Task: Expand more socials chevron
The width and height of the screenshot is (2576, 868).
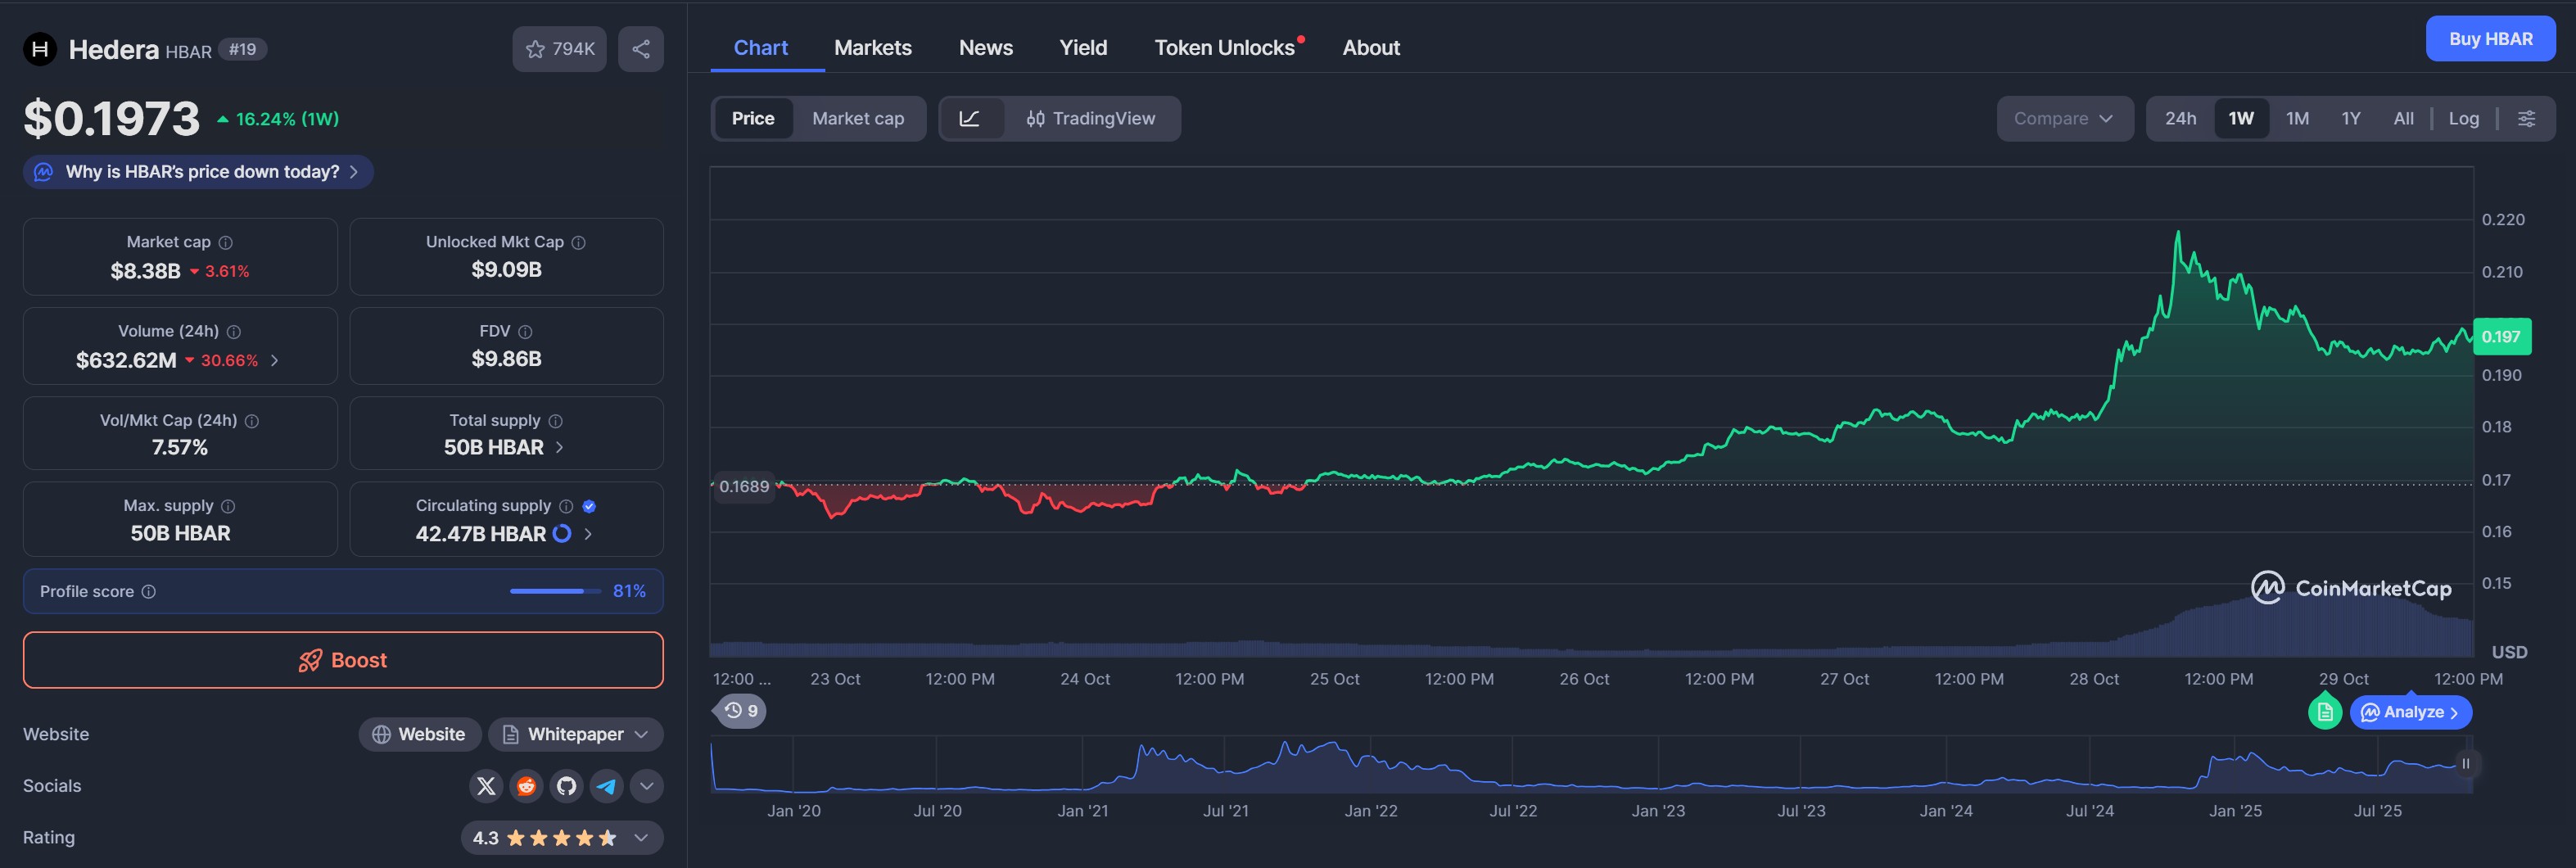Action: (647, 786)
